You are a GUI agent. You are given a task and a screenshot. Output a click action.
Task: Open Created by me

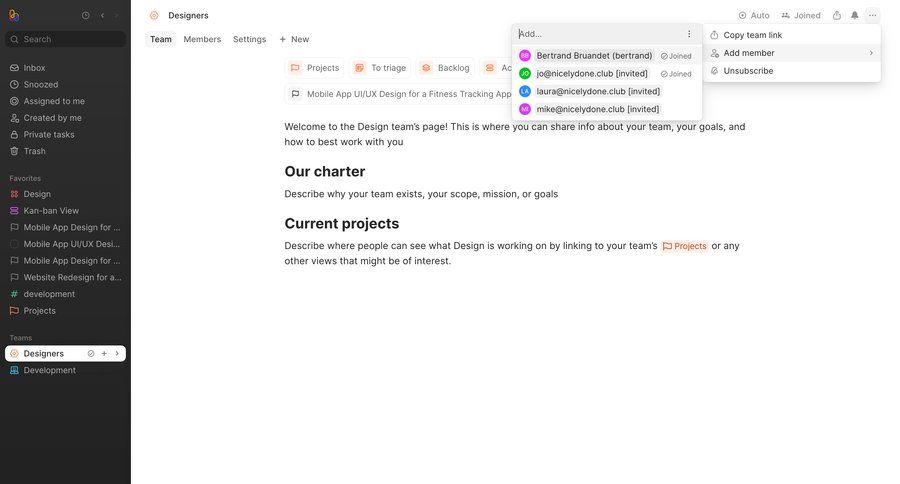coord(65,118)
